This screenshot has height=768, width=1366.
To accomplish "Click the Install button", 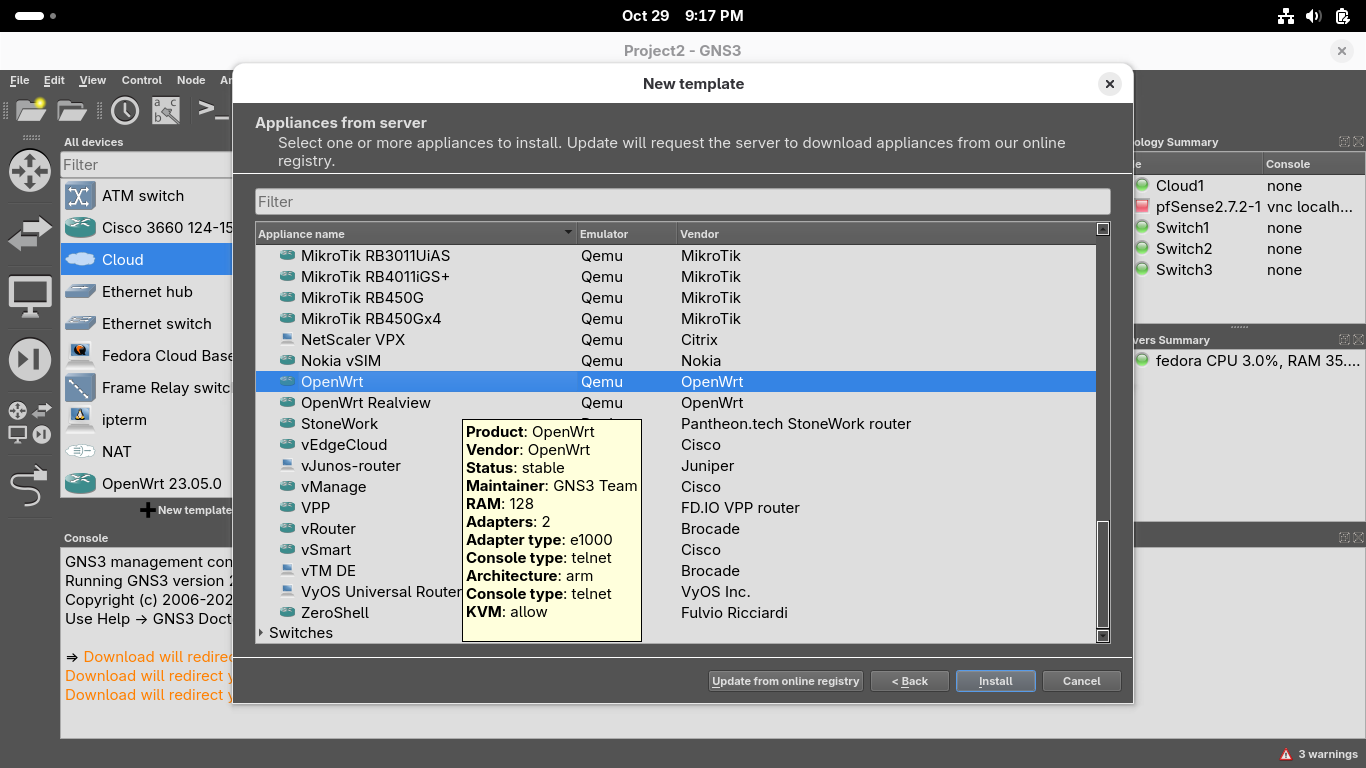I will 995,681.
